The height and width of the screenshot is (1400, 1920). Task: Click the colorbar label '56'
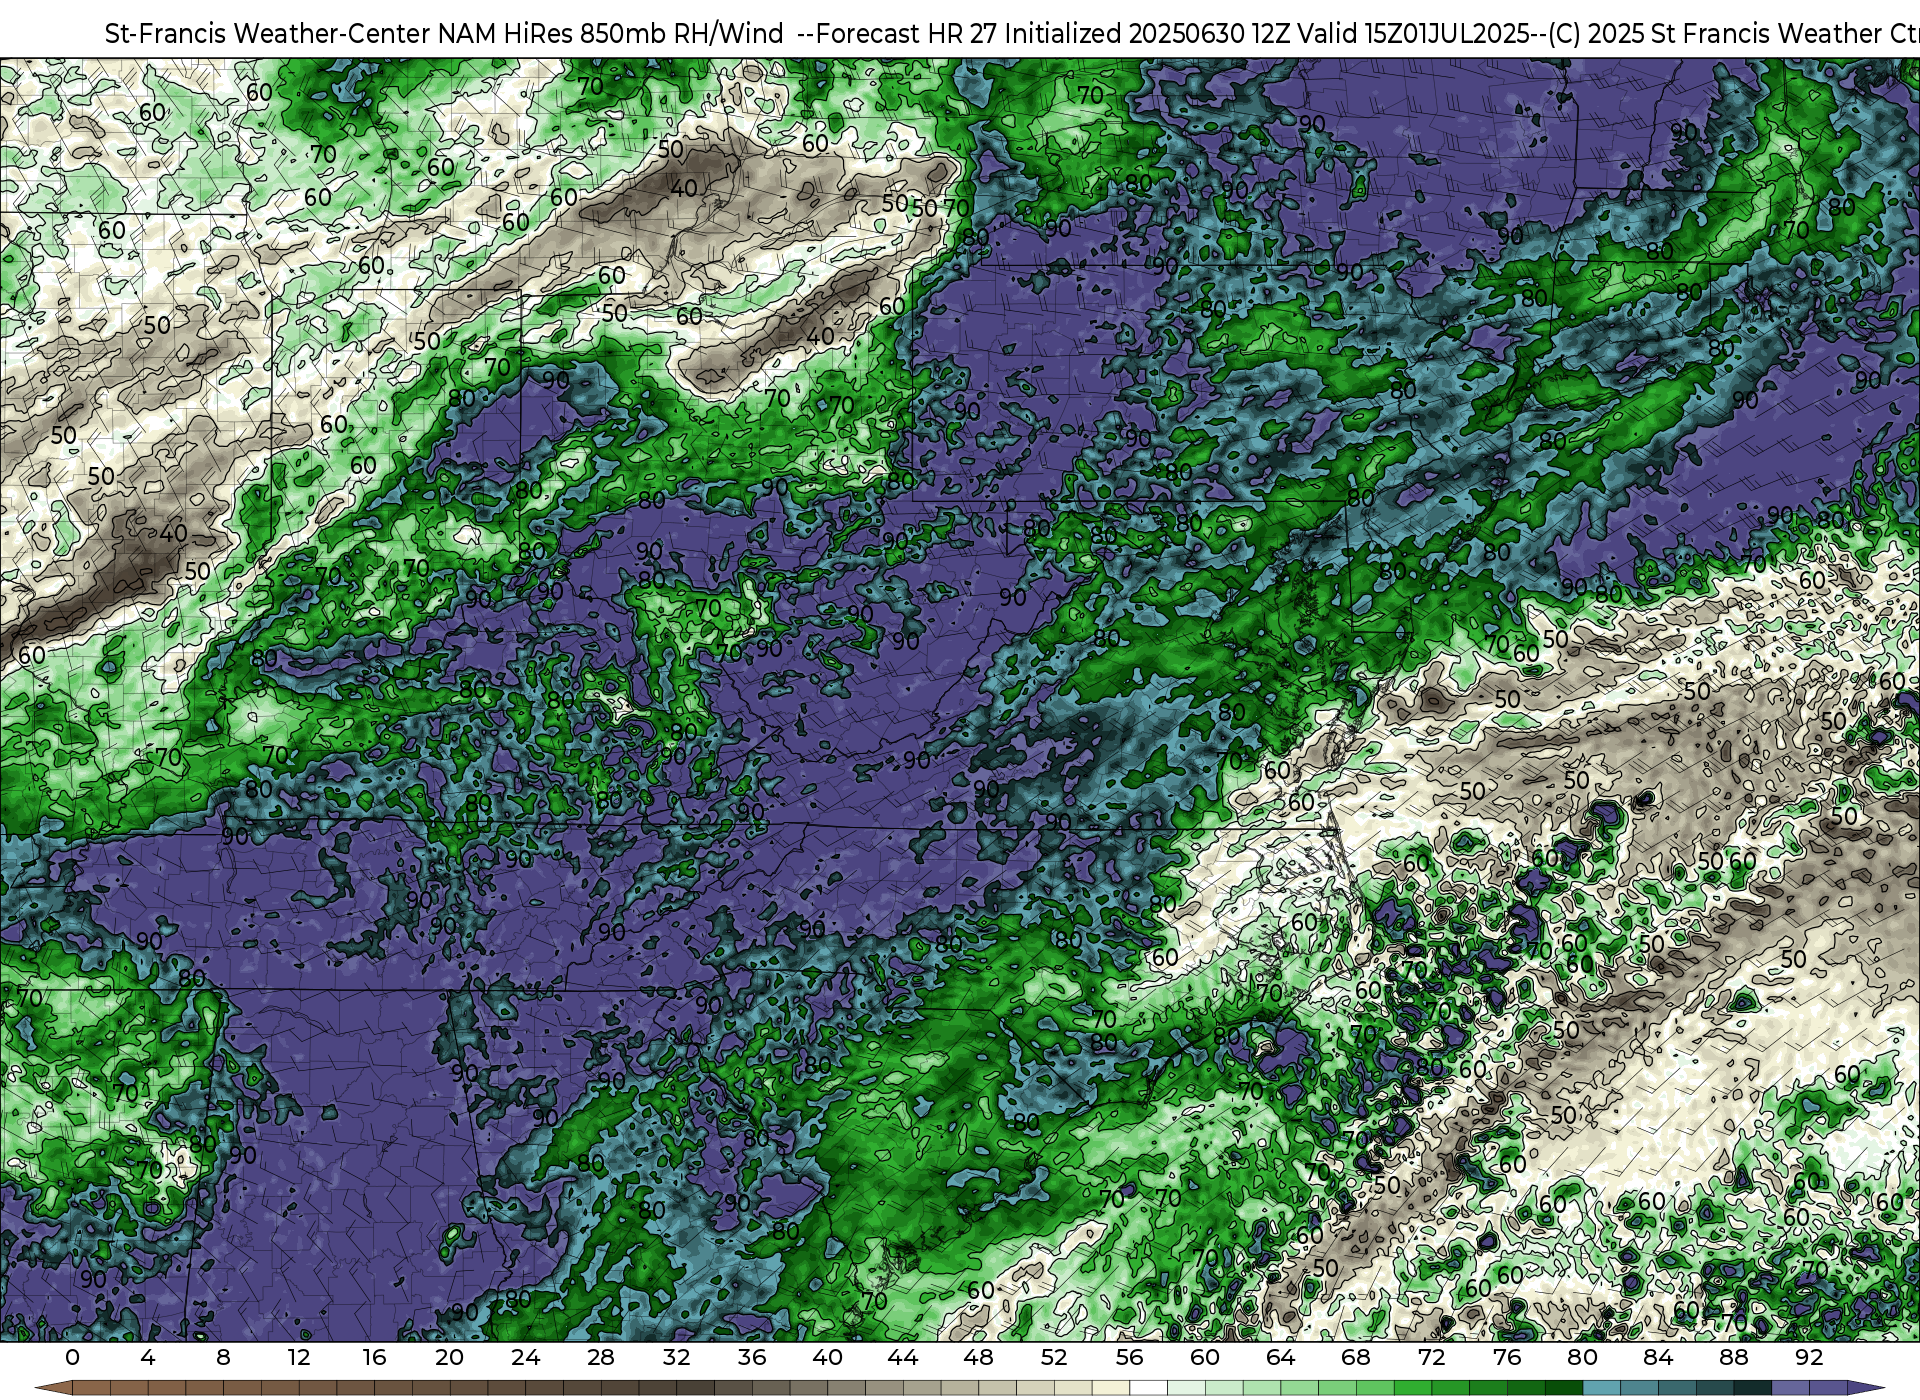click(x=1129, y=1357)
